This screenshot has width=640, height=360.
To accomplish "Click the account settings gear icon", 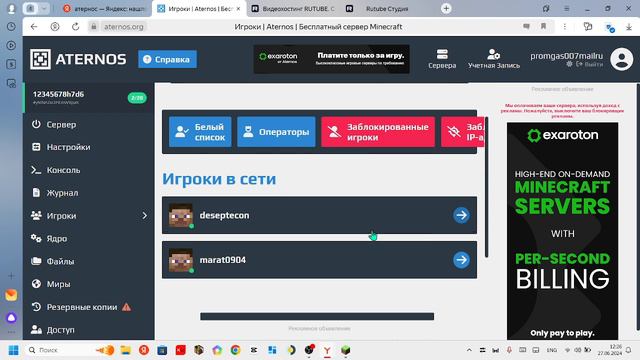I will [569, 64].
